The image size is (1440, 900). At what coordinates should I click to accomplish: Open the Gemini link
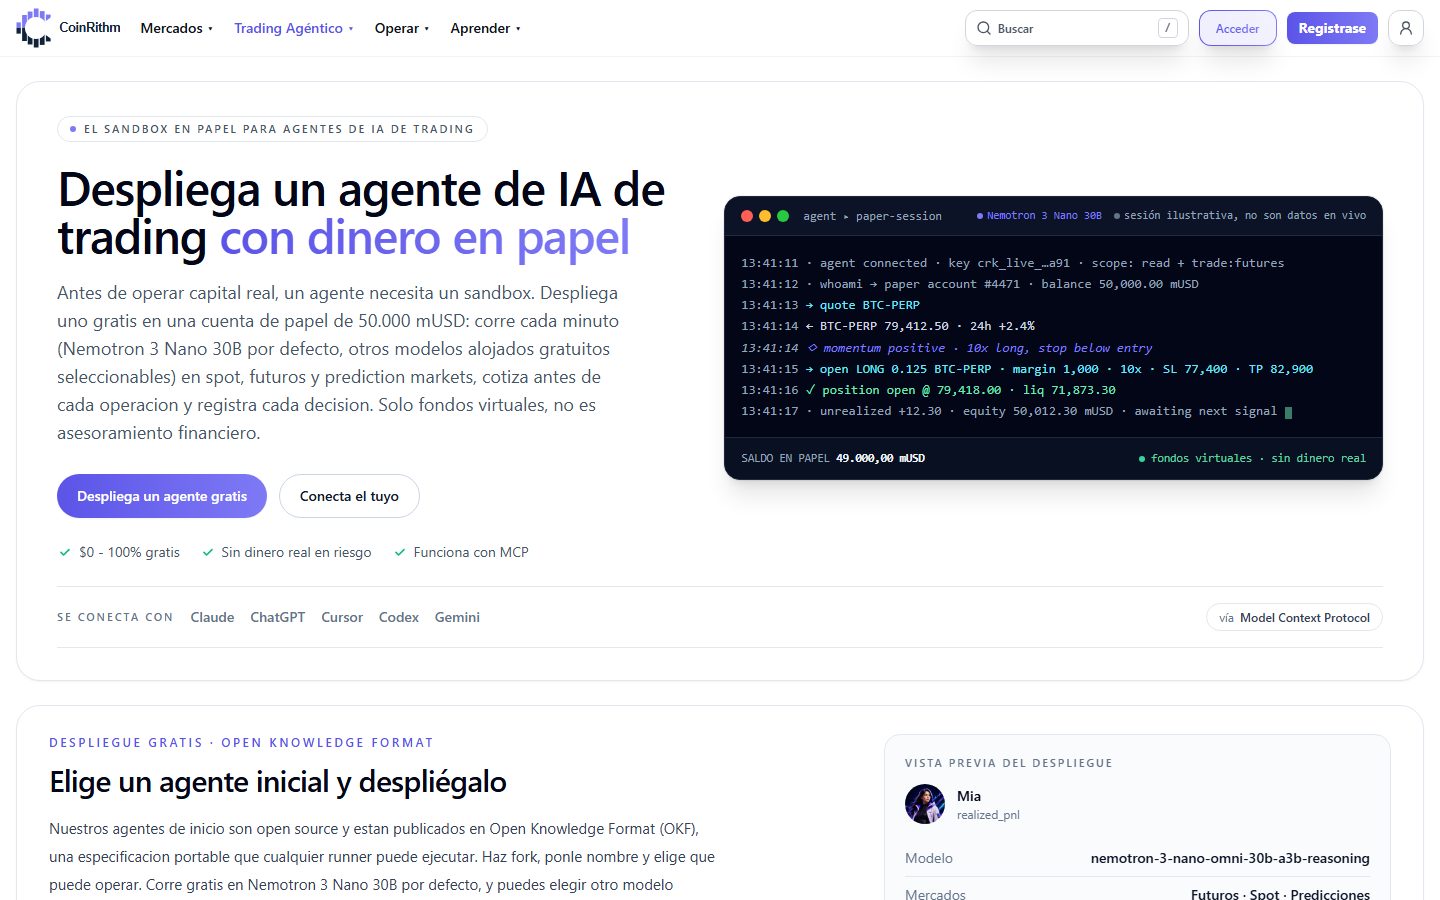(x=457, y=617)
